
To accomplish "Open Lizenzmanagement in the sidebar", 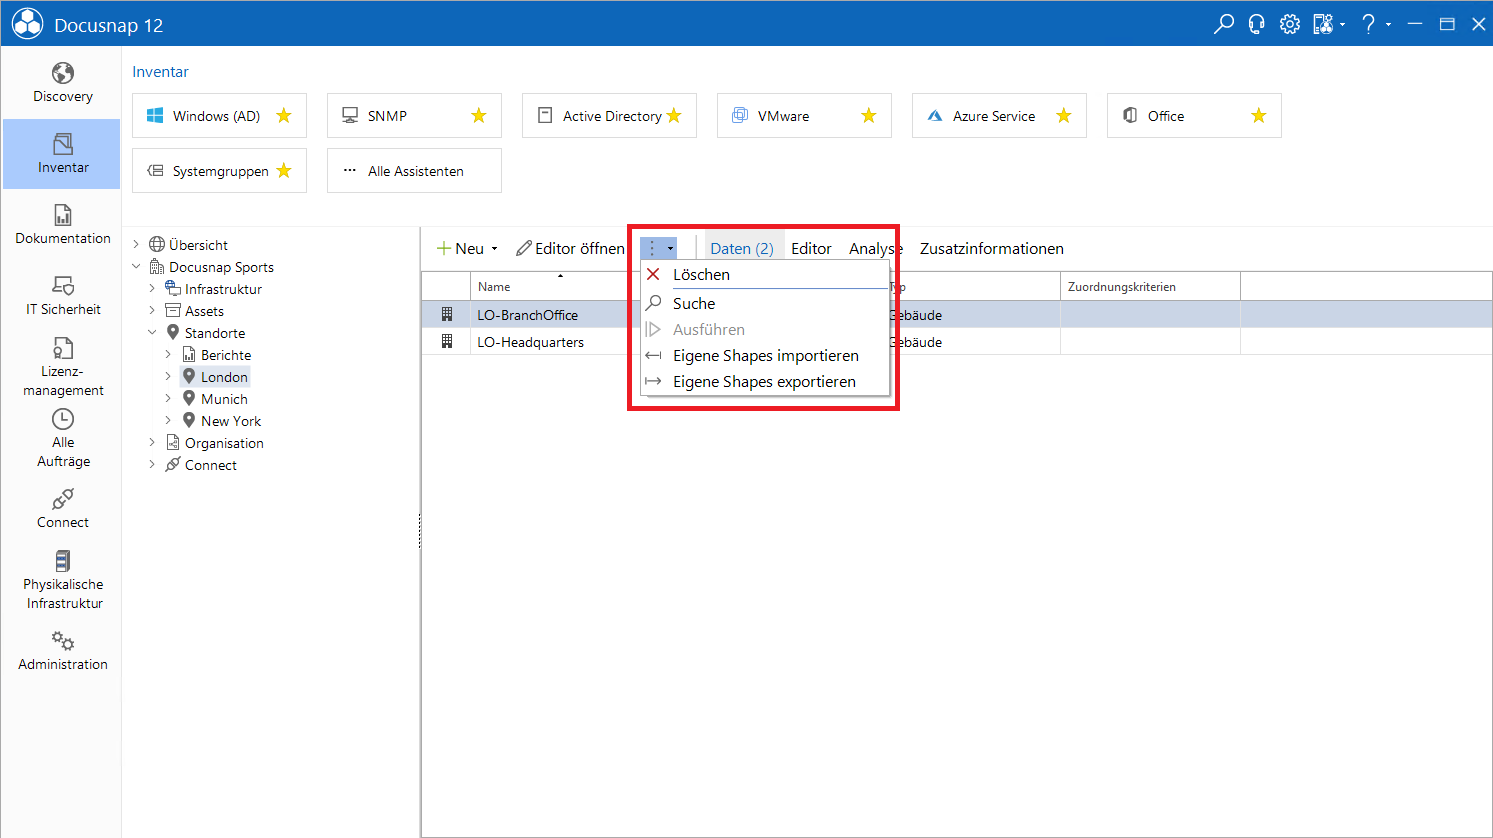I will tap(62, 367).
